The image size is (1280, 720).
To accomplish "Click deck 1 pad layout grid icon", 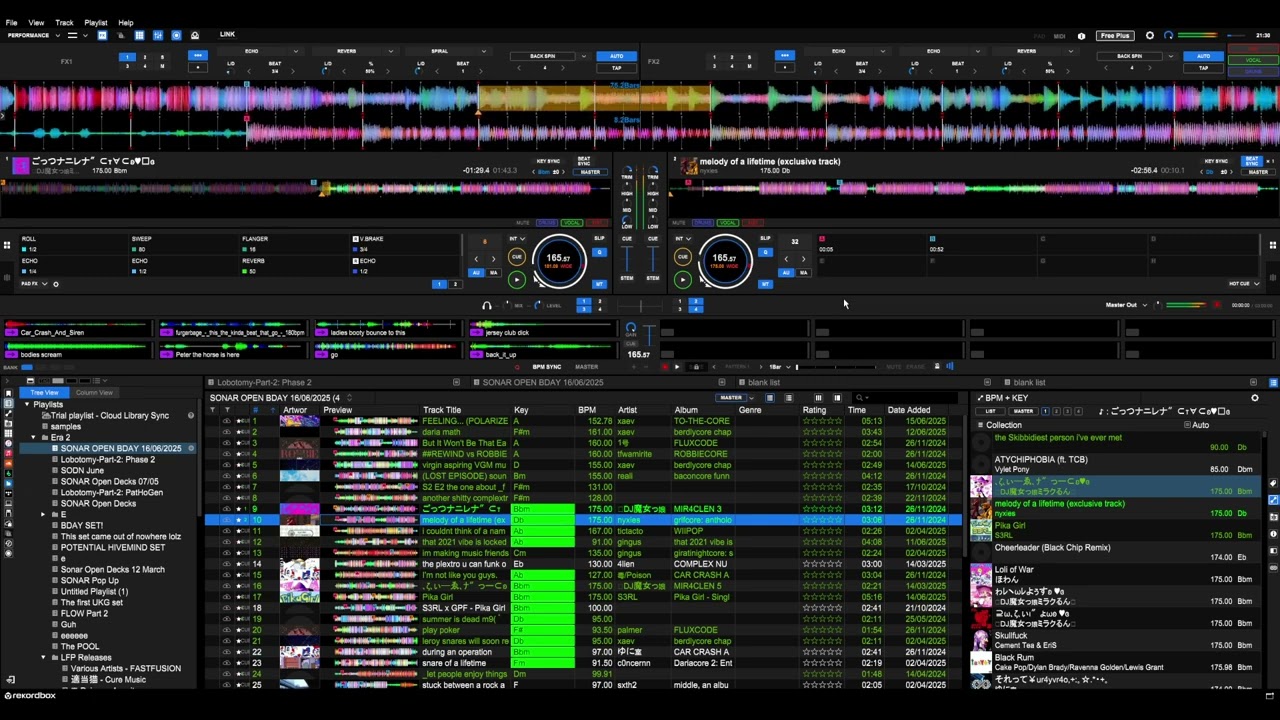I will (x=7, y=244).
